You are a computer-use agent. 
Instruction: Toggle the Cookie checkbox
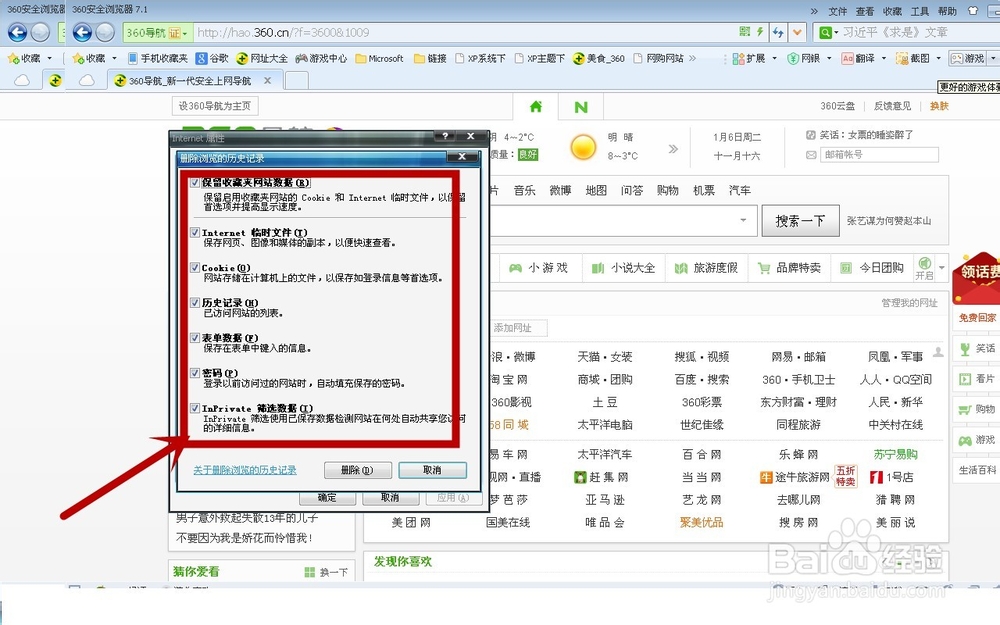[x=195, y=268]
